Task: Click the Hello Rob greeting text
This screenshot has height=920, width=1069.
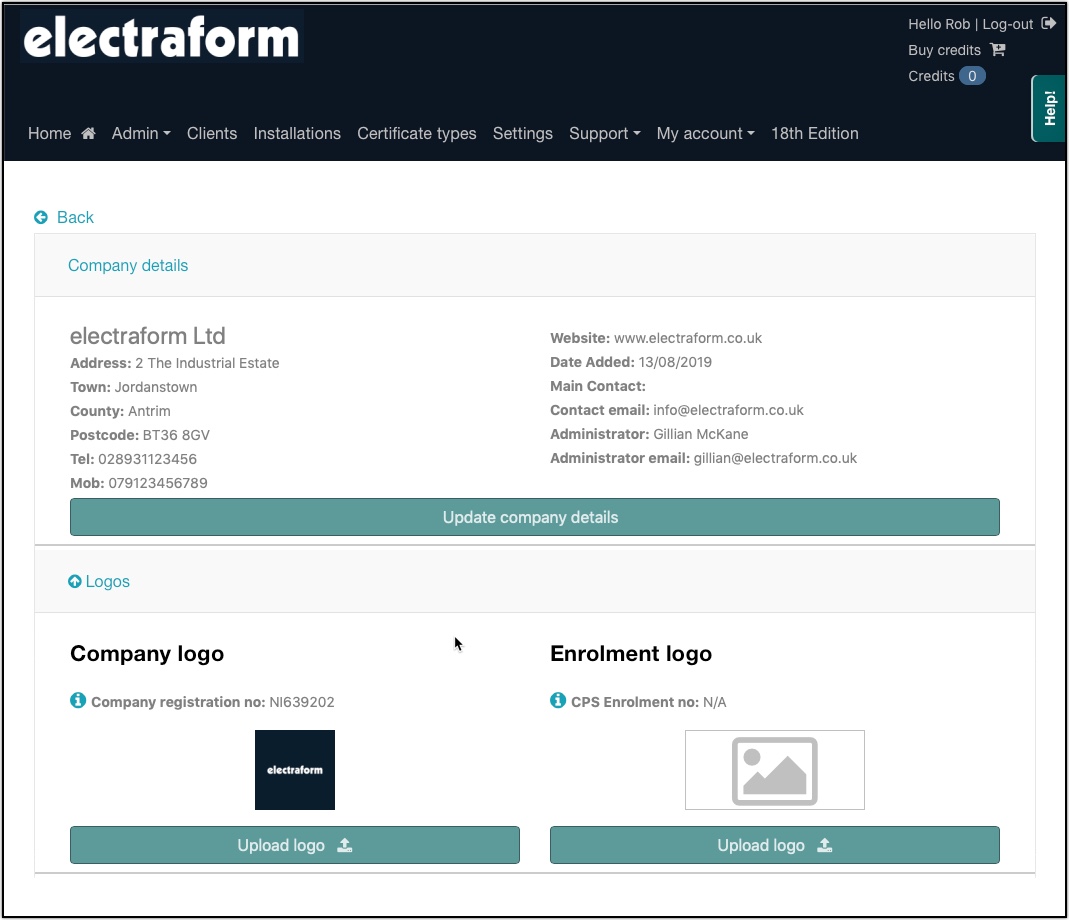Action: 939,24
